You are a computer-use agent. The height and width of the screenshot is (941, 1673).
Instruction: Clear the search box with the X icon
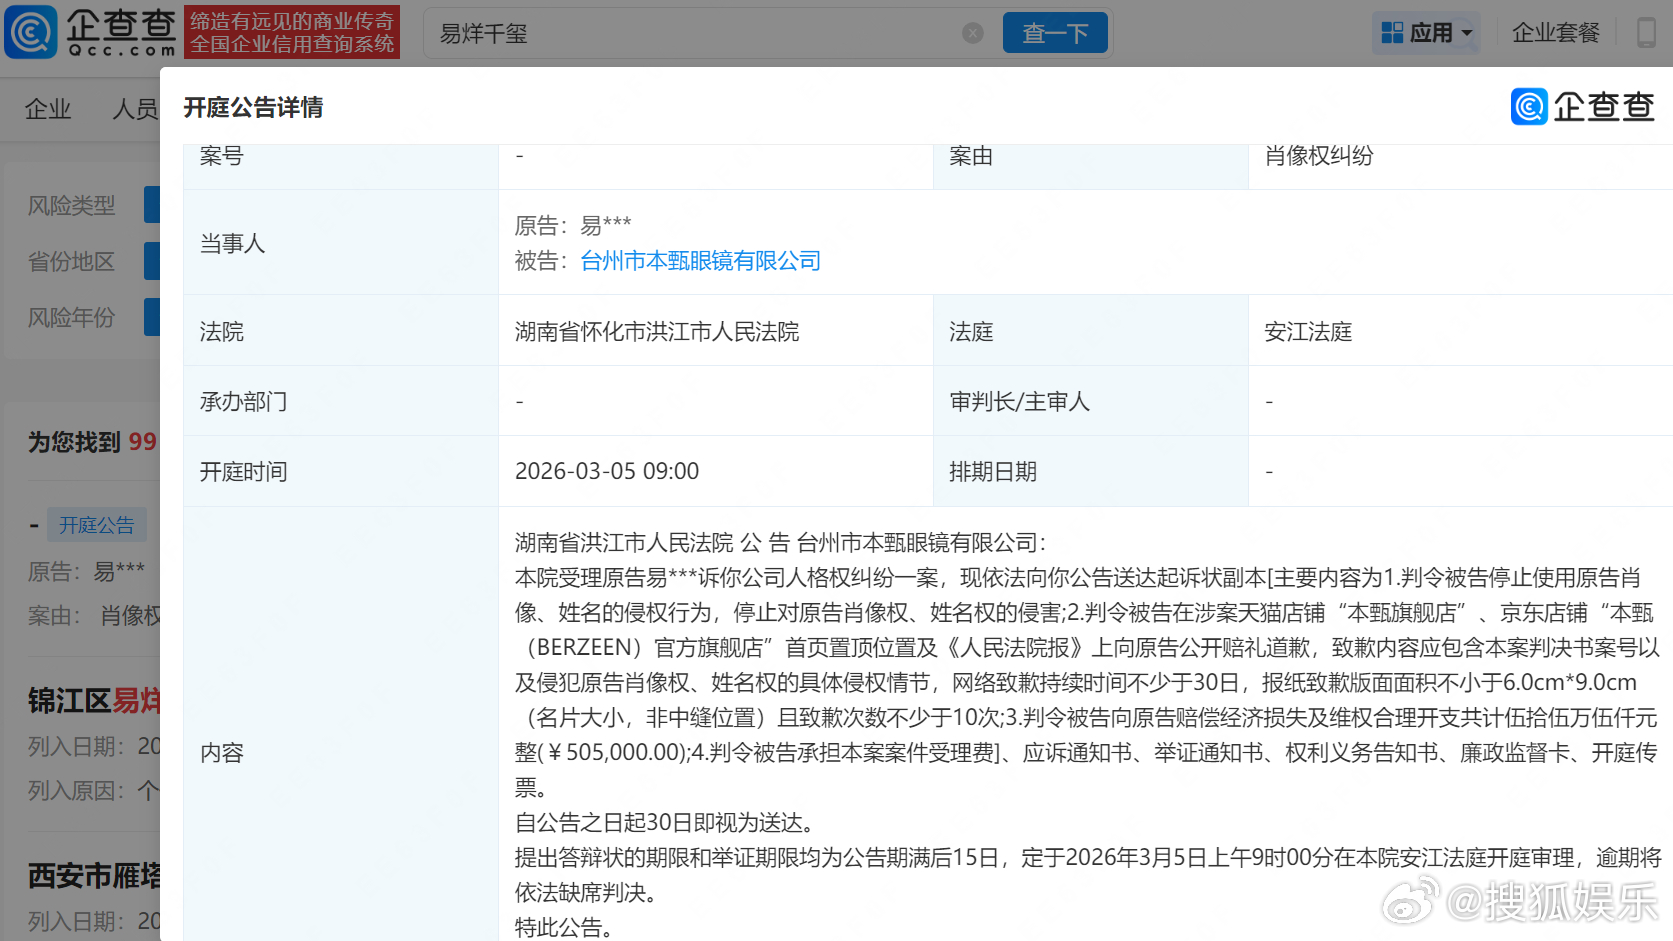[972, 33]
